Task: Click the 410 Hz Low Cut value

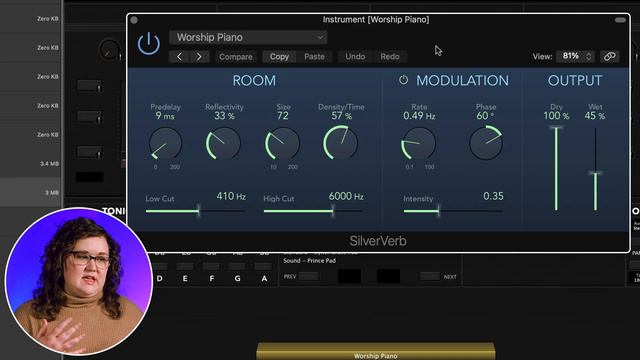Action: [x=231, y=196]
